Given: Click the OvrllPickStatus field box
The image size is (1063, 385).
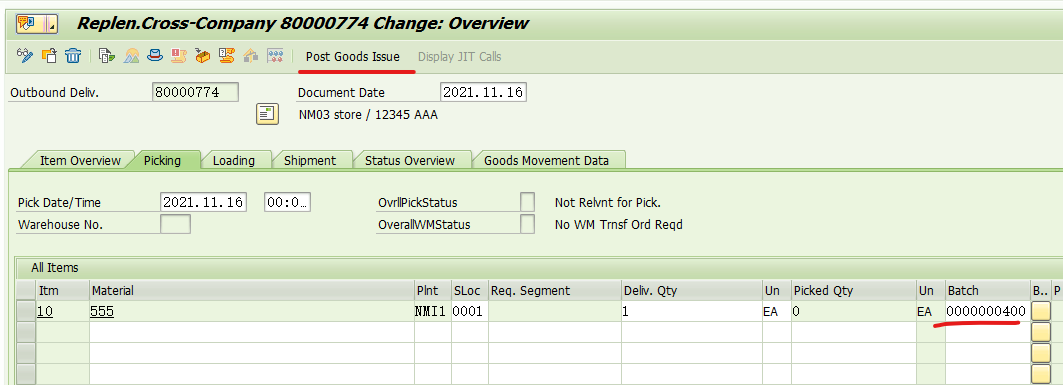Looking at the screenshot, I should click(527, 202).
